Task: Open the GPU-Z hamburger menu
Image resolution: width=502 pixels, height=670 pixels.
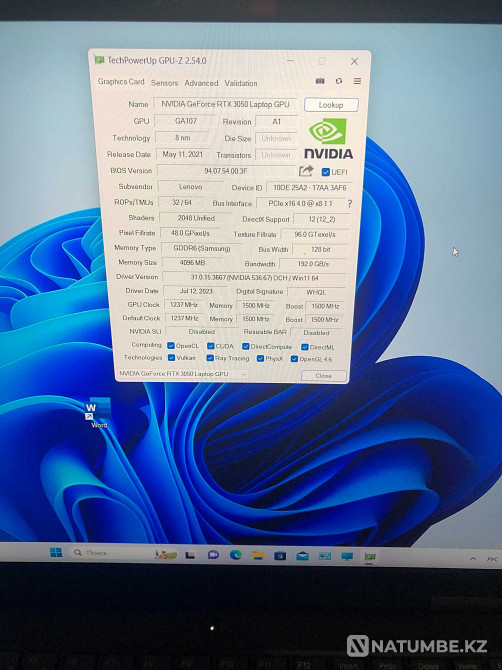Action: pos(357,81)
